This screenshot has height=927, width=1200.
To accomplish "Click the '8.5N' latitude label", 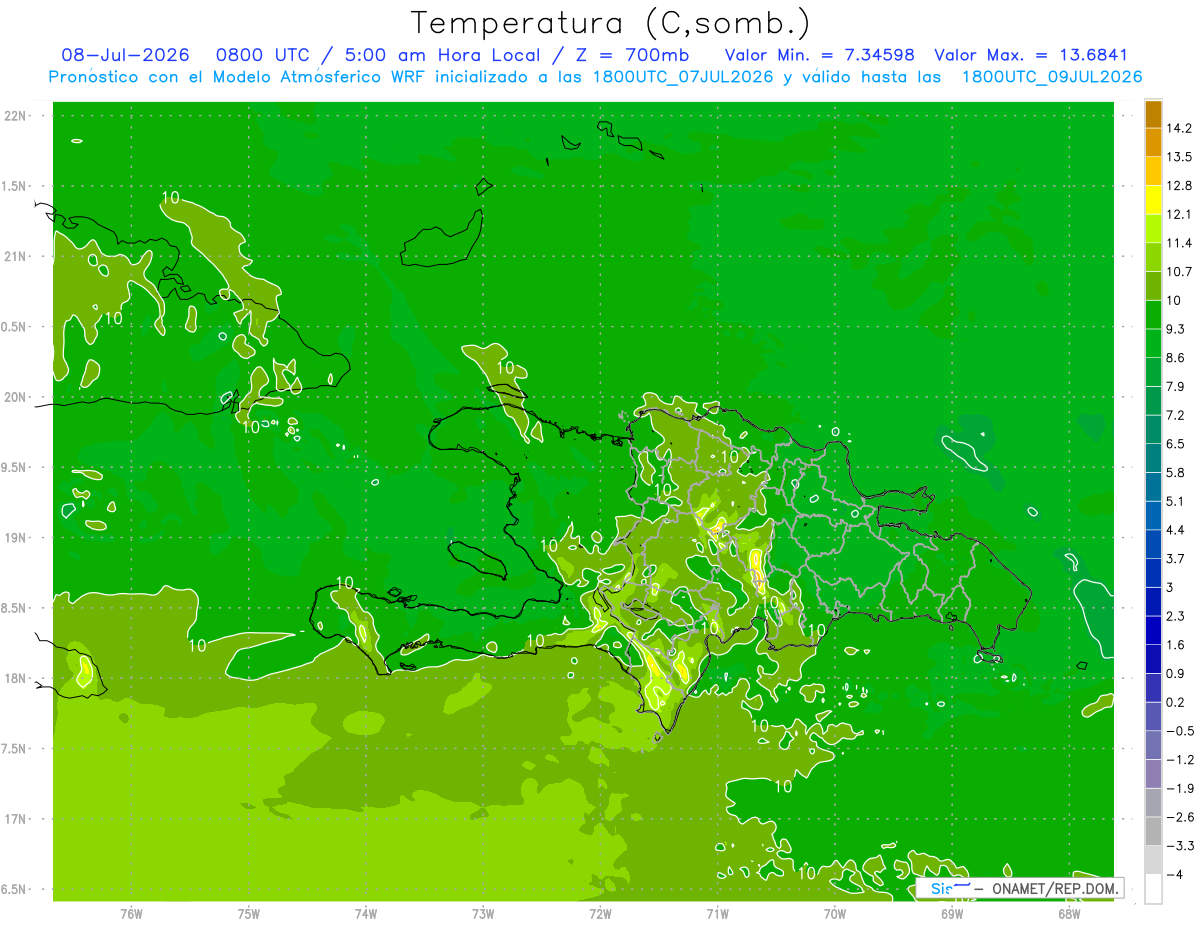I will (x=14, y=608).
